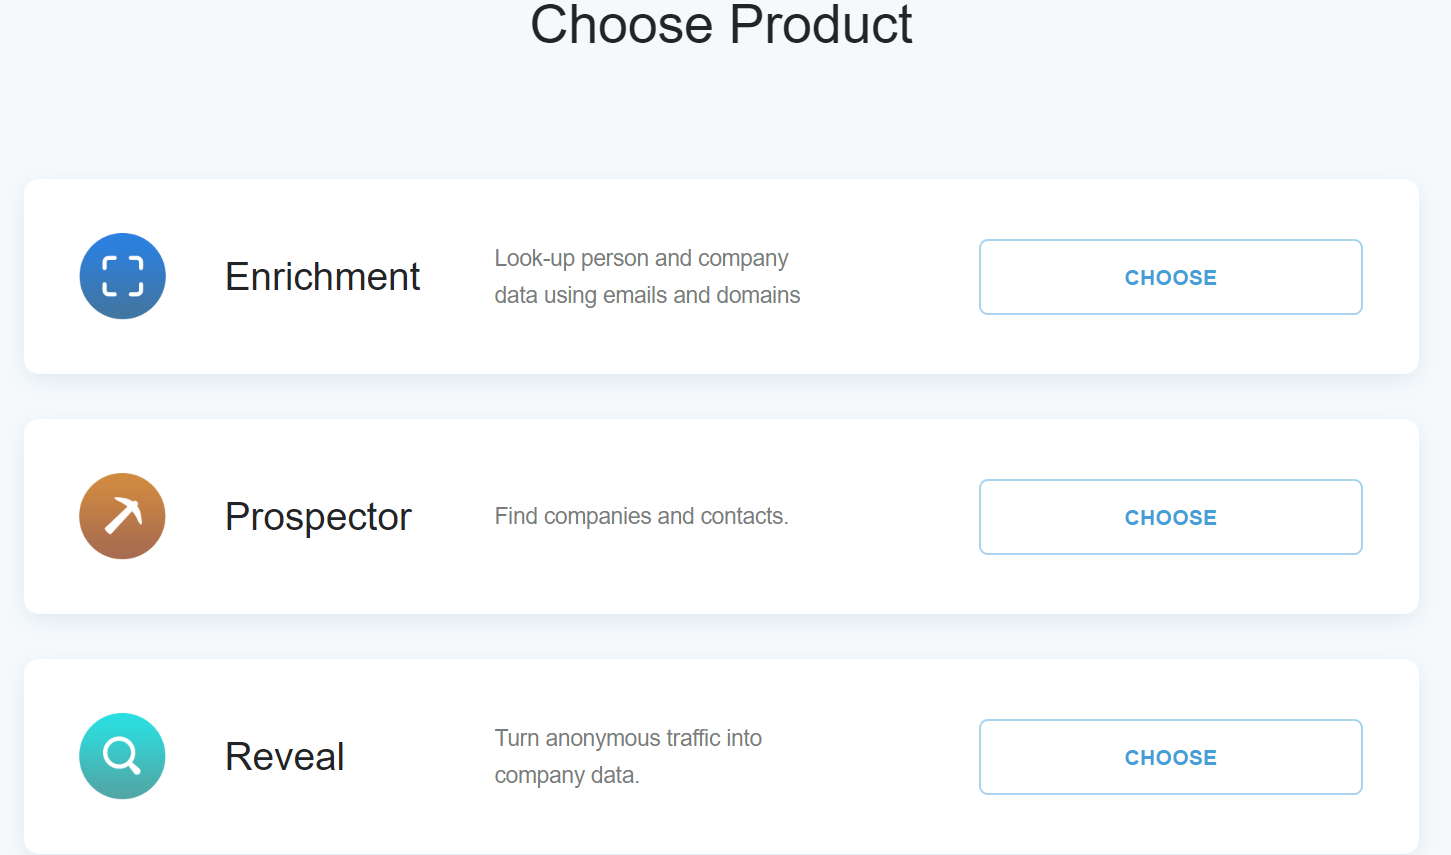Click the 'data using emails and domains' line
Image resolution: width=1451 pixels, height=855 pixels.
647,295
